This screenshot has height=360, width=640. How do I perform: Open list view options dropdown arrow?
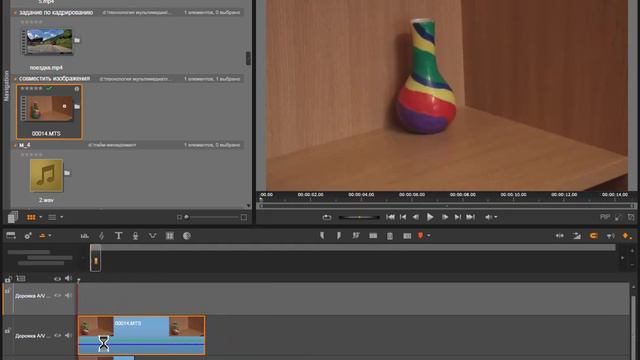(x=62, y=217)
